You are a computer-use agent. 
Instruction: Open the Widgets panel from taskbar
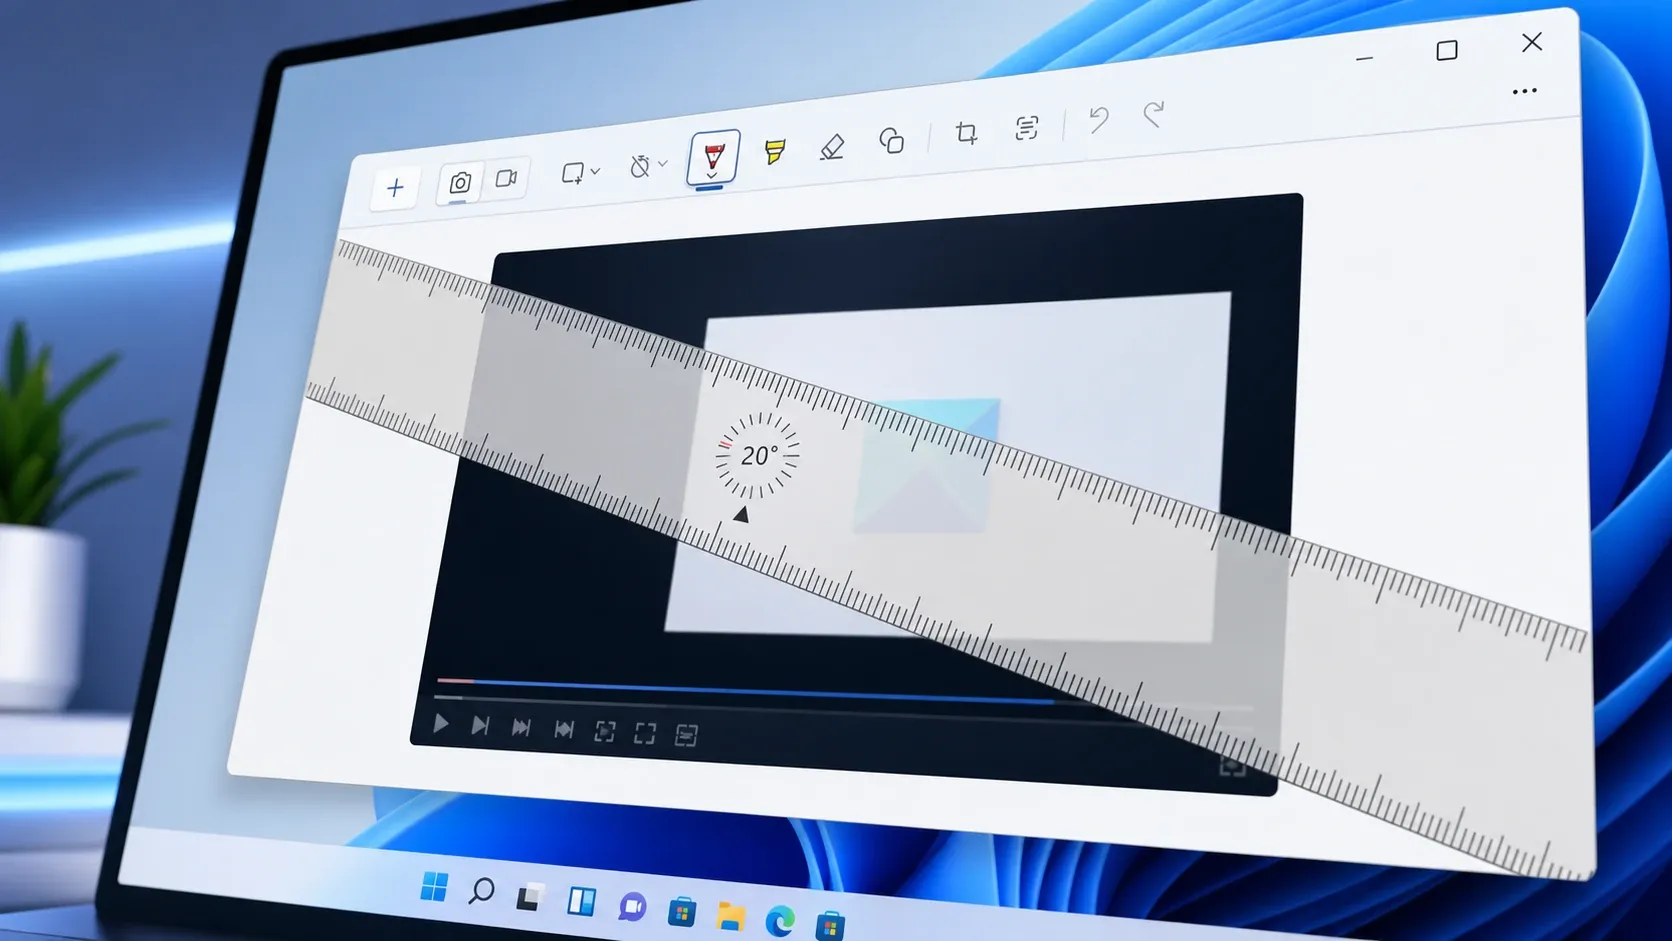581,901
